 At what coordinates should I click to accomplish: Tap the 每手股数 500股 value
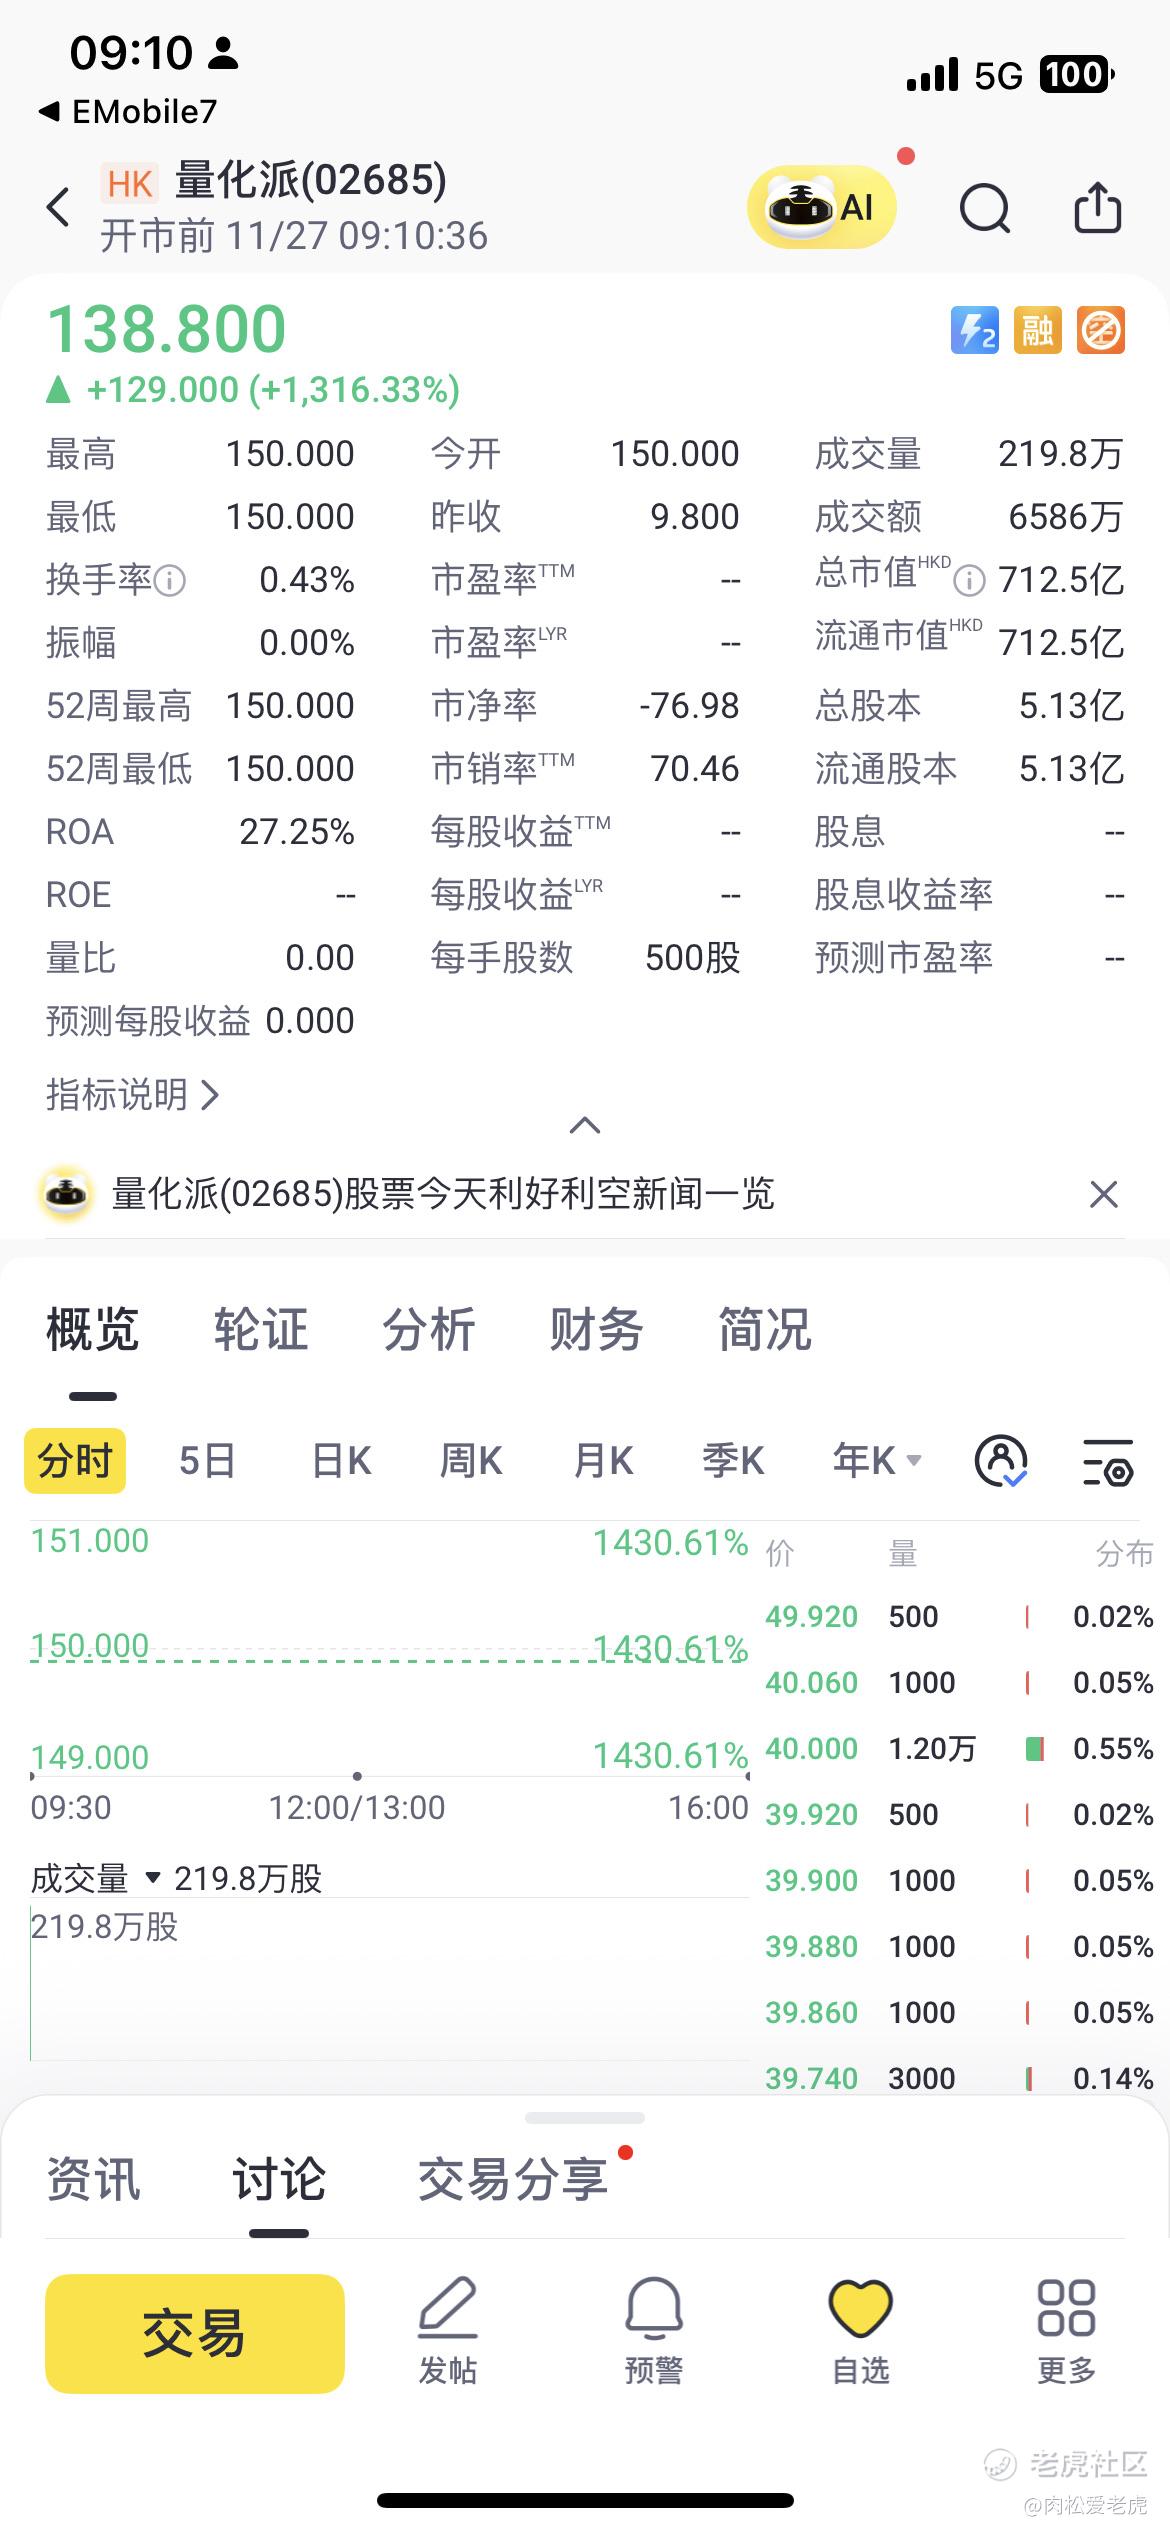click(692, 958)
